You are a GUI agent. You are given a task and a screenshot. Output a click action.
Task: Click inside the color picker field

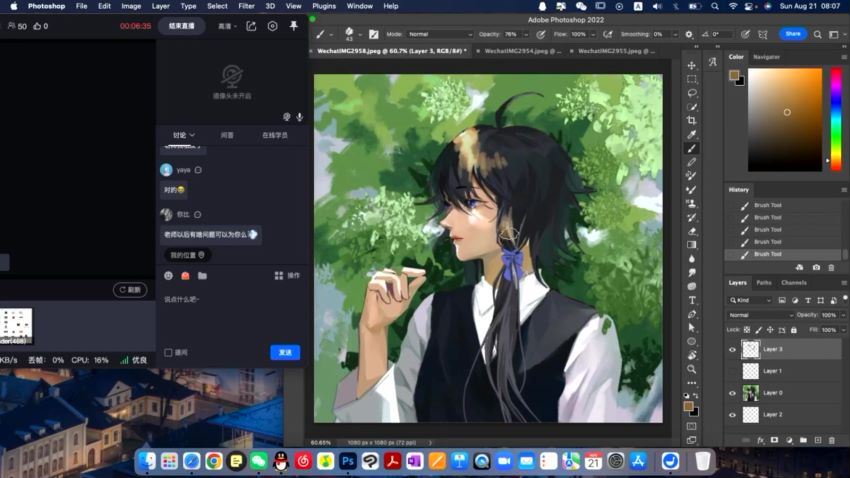coord(785,120)
